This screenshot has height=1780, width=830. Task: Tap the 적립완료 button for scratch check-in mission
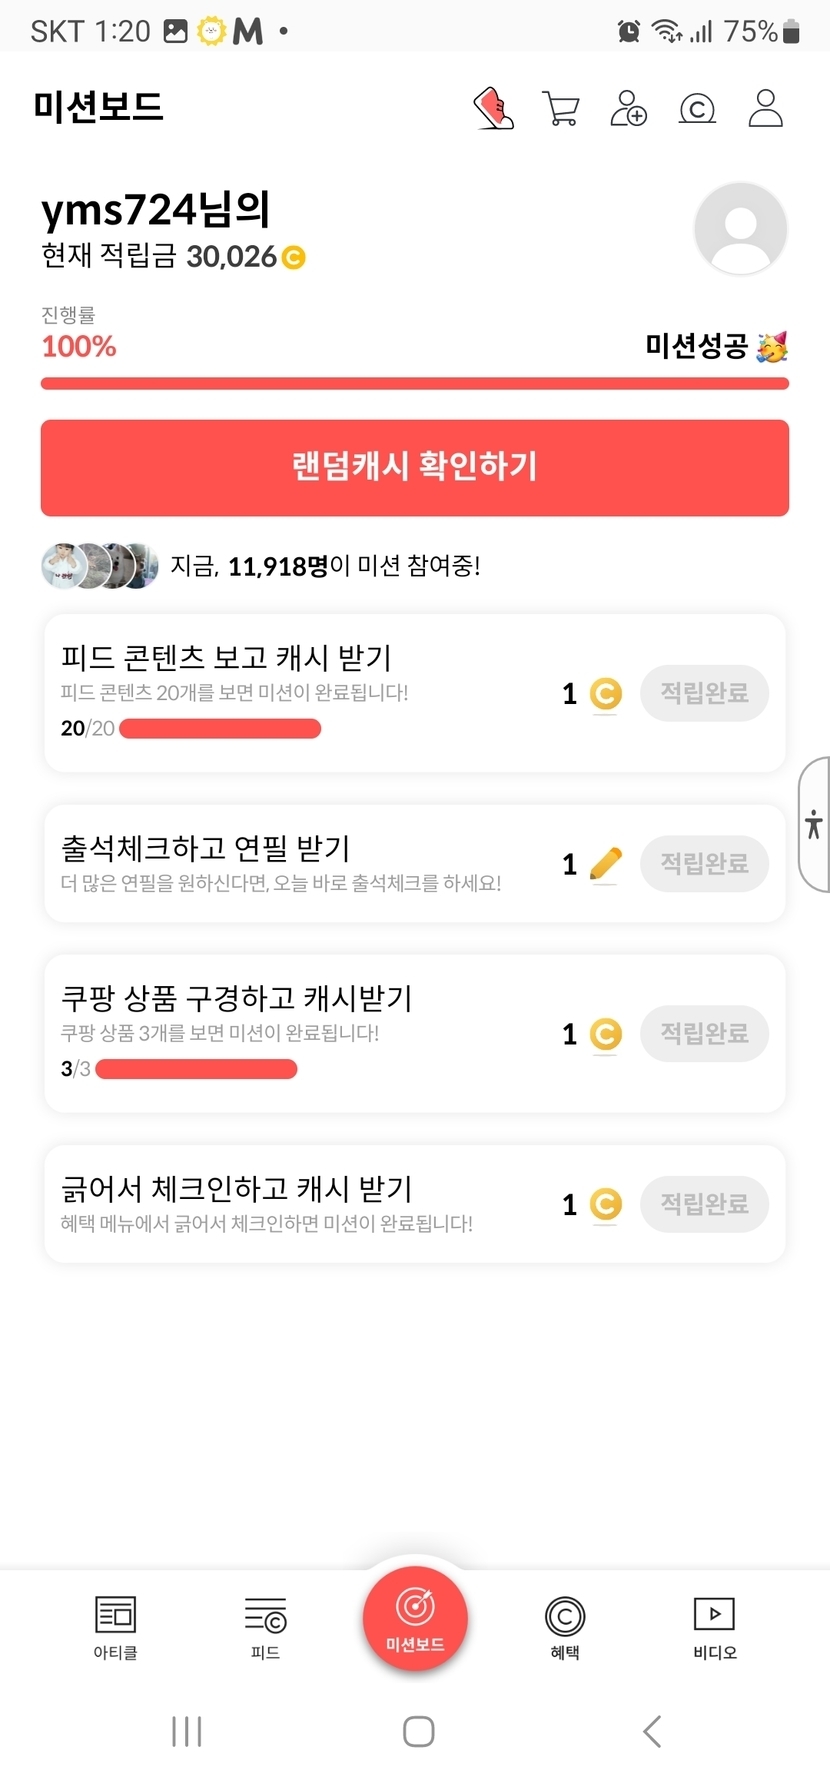point(704,1203)
